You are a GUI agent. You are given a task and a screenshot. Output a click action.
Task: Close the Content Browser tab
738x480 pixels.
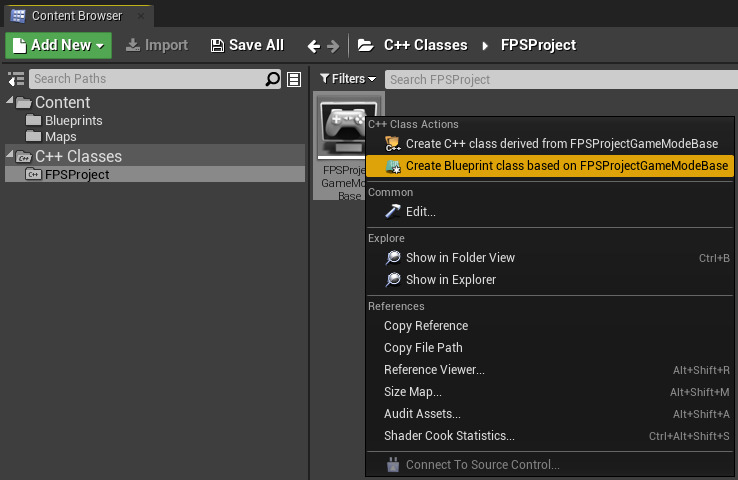pyautogui.click(x=141, y=16)
